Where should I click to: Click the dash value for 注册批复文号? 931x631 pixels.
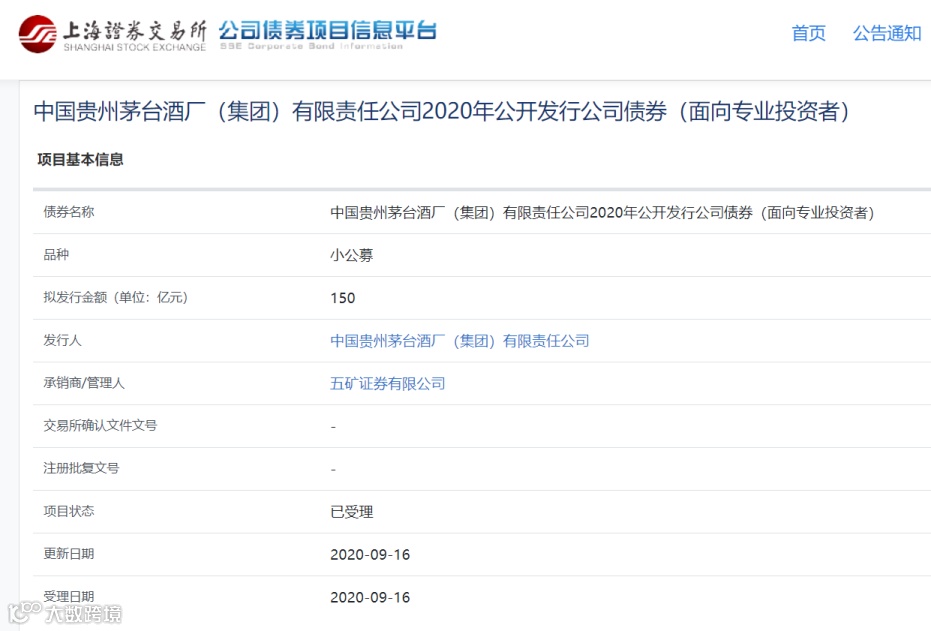[333, 470]
